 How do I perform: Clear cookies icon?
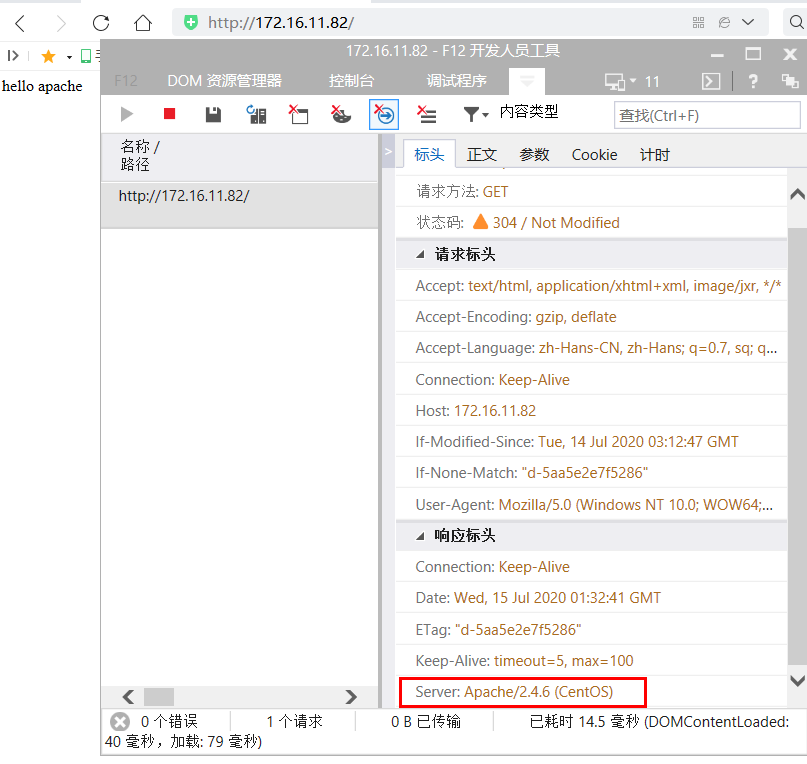(x=341, y=114)
